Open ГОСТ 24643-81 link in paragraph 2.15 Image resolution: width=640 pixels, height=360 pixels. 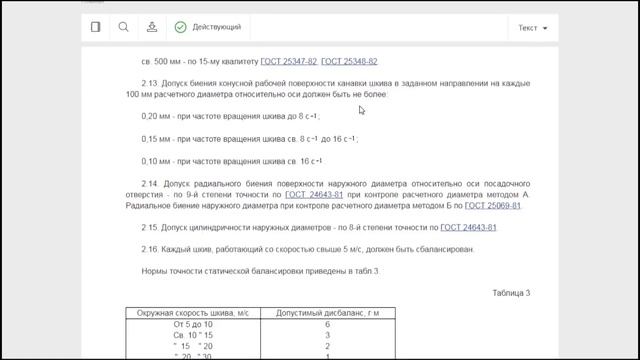468,227
